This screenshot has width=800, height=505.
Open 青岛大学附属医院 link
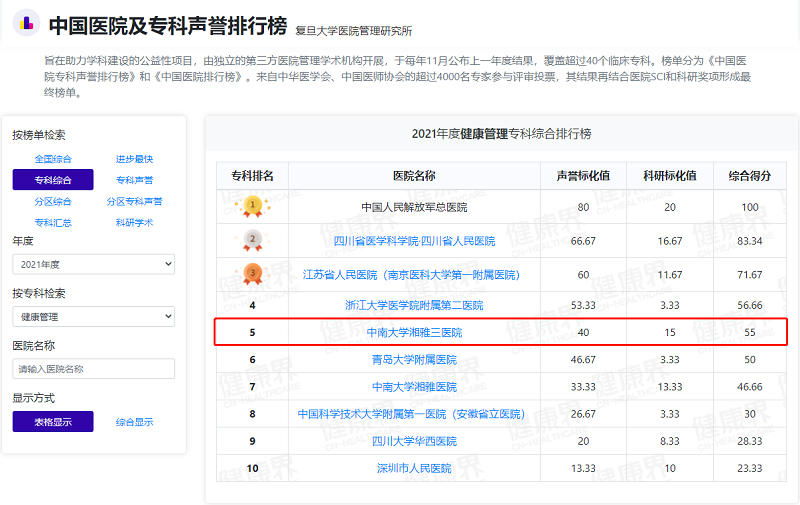coord(414,360)
